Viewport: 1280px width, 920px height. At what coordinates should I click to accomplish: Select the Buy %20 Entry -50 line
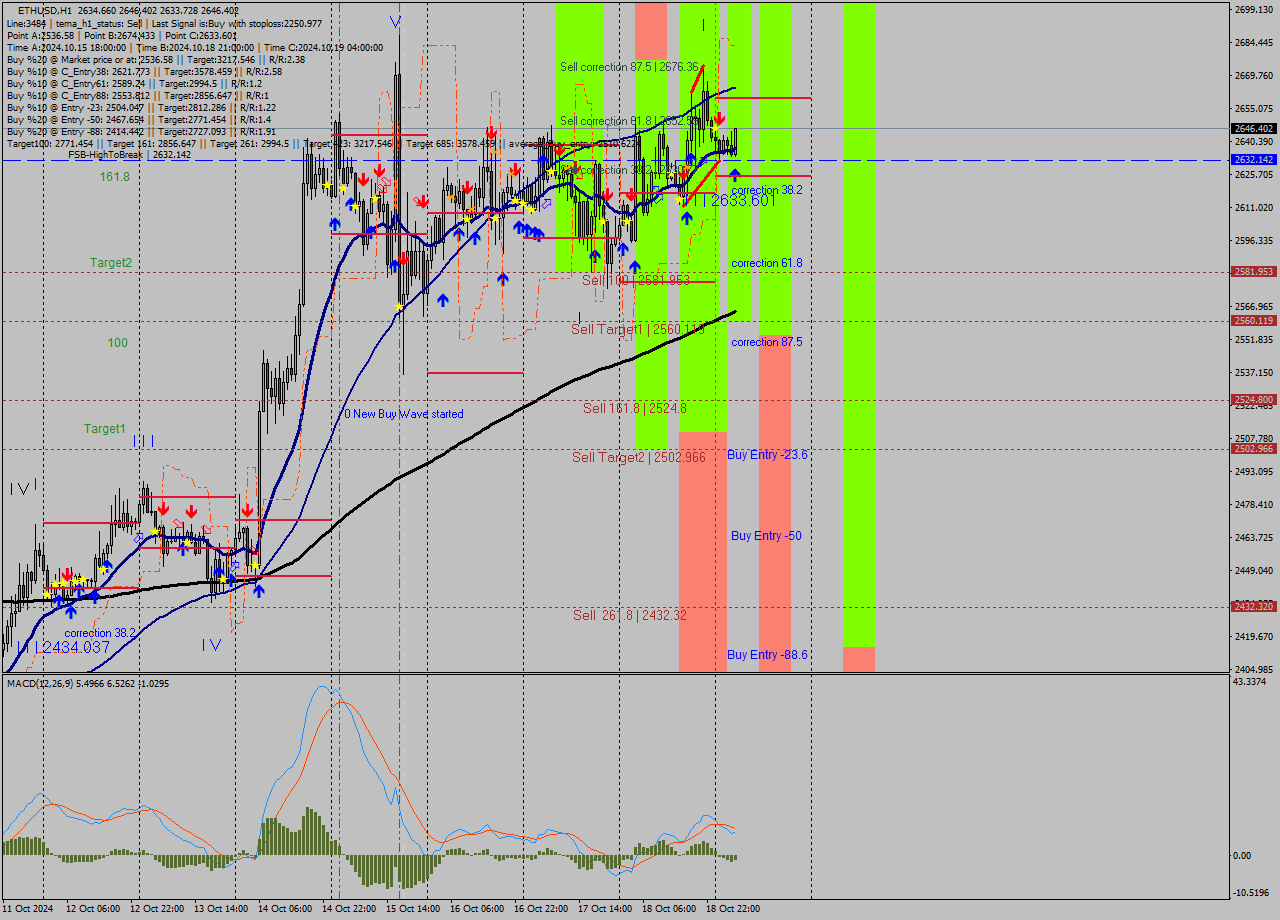138,119
